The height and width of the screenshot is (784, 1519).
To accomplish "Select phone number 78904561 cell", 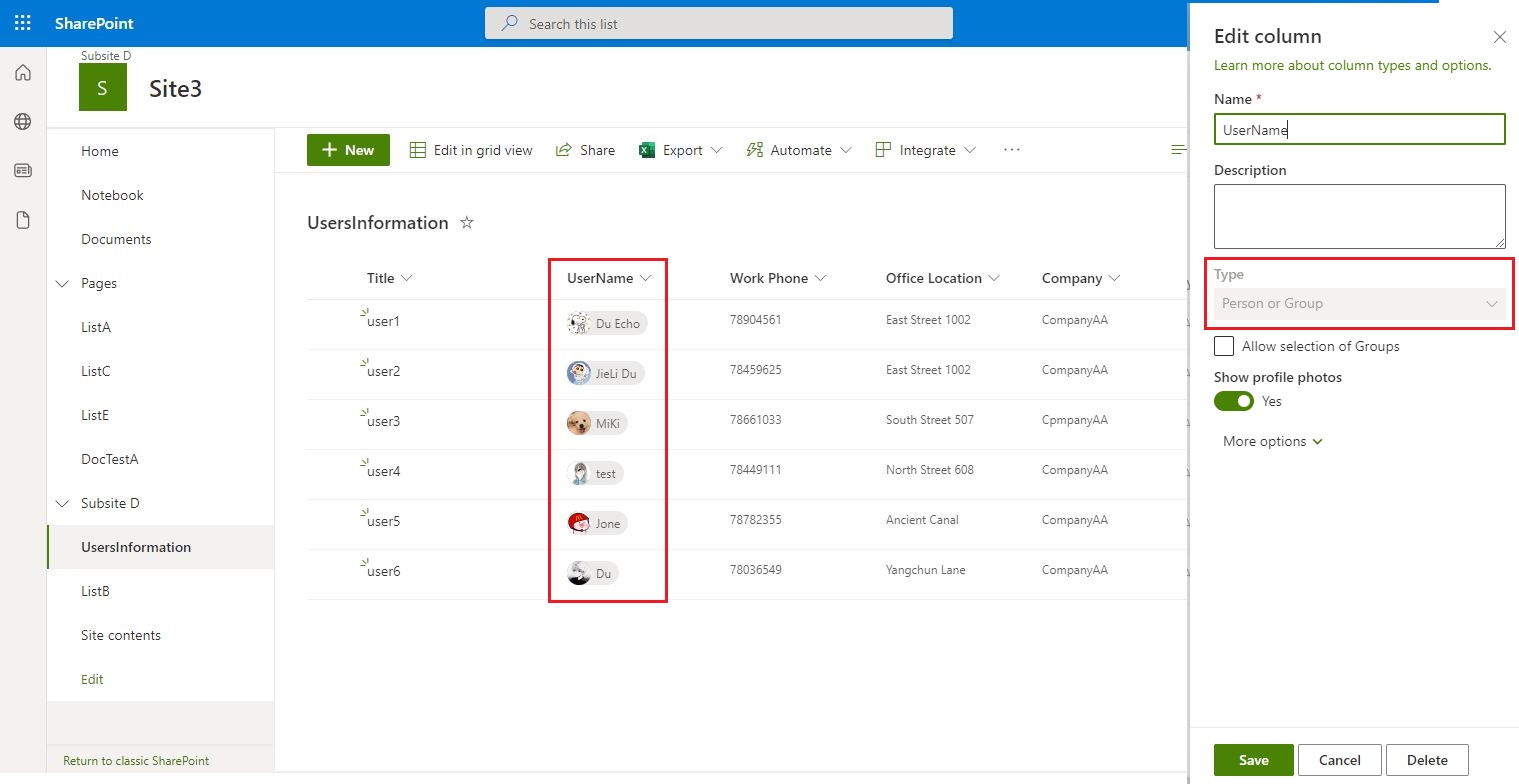I will click(756, 320).
